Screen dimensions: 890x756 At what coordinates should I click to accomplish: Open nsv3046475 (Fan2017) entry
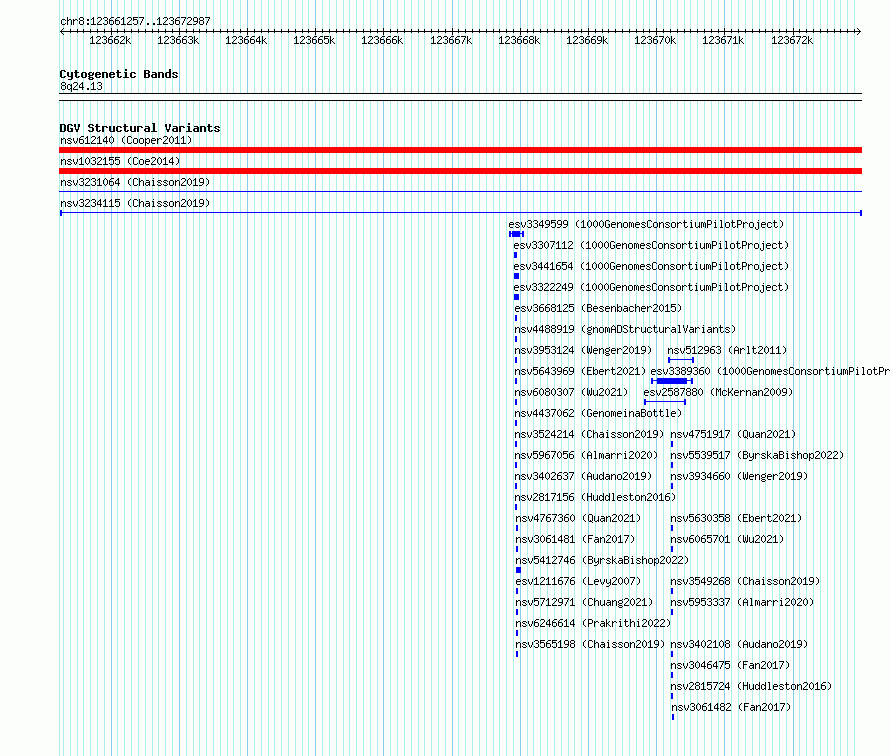731,665
